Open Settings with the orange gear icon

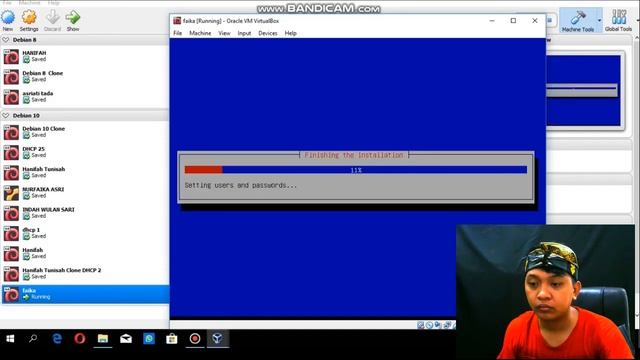click(29, 18)
